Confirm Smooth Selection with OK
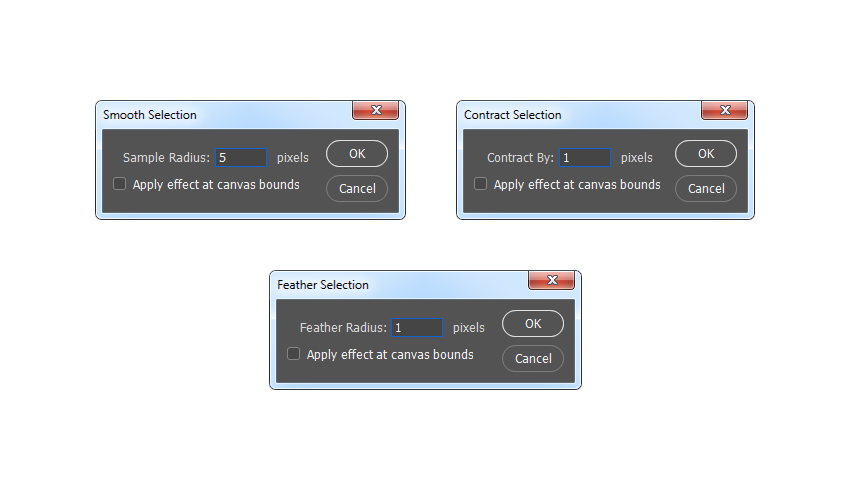850x490 pixels. (x=357, y=154)
